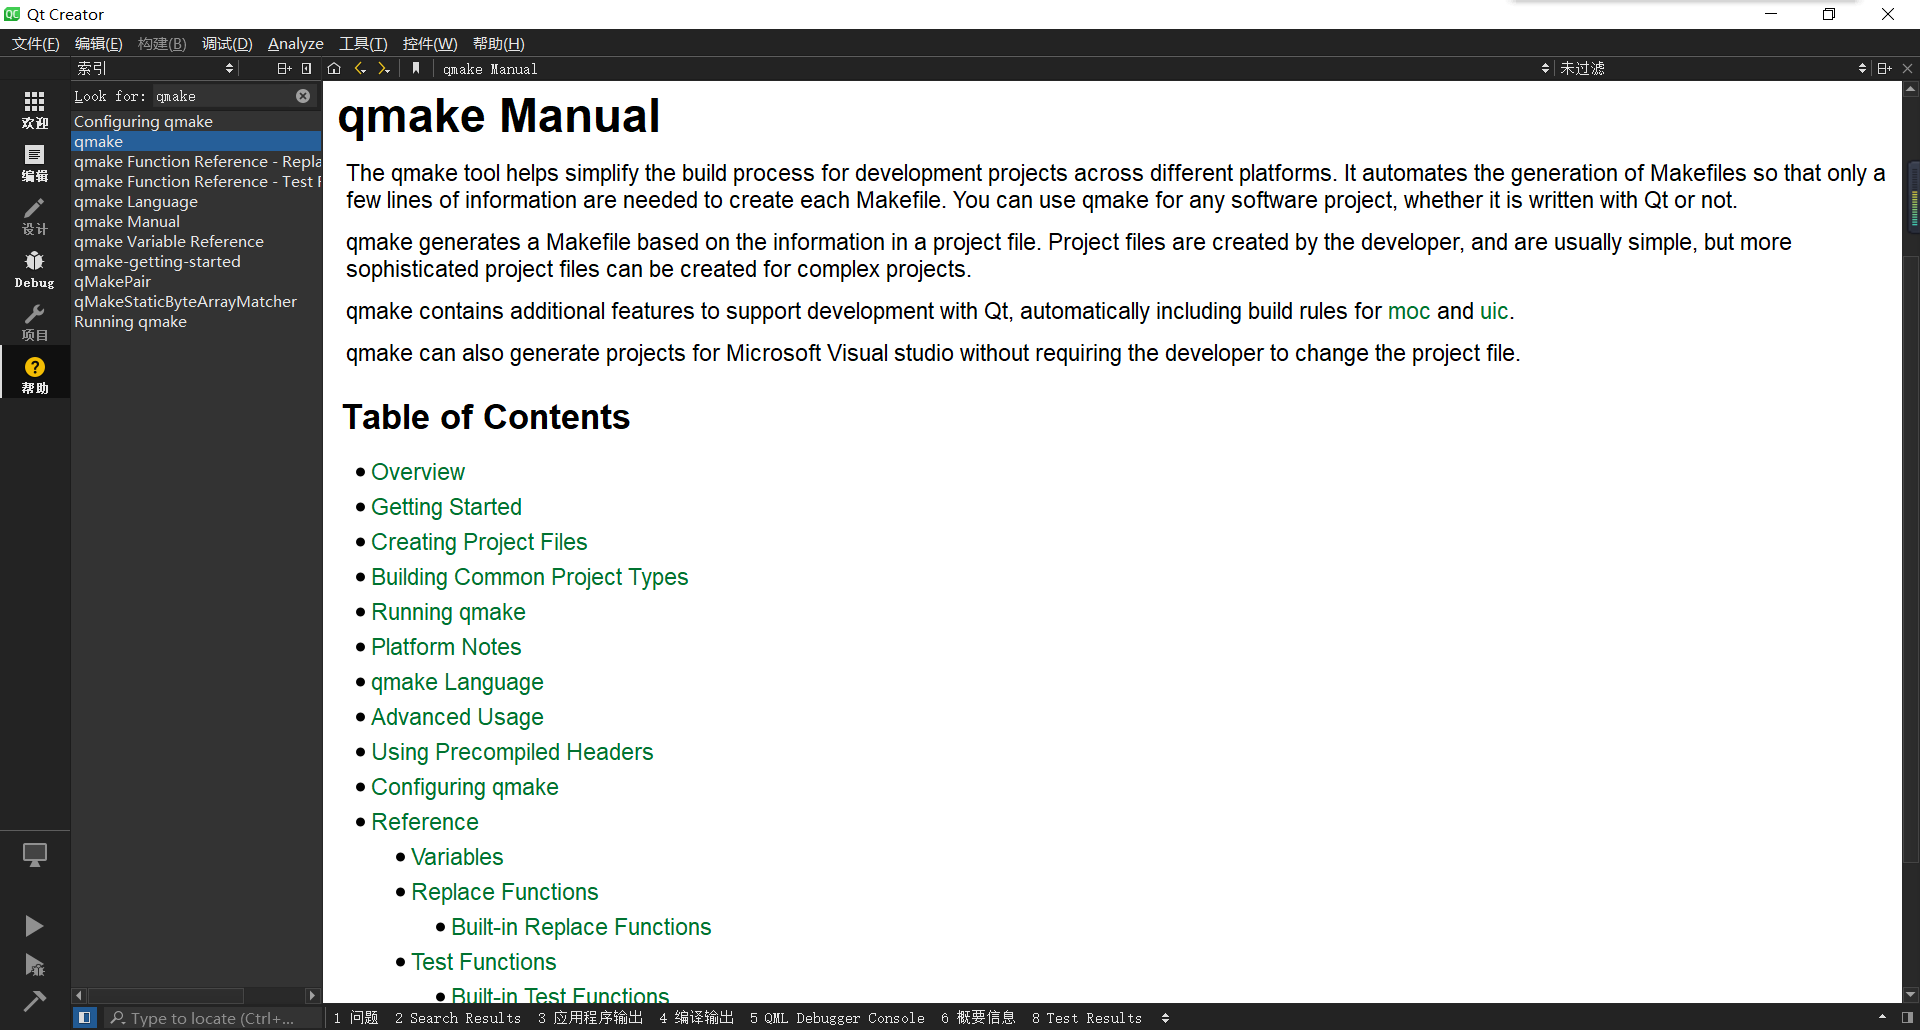Click the moc hyperlink
The width and height of the screenshot is (1920, 1030).
(1408, 311)
